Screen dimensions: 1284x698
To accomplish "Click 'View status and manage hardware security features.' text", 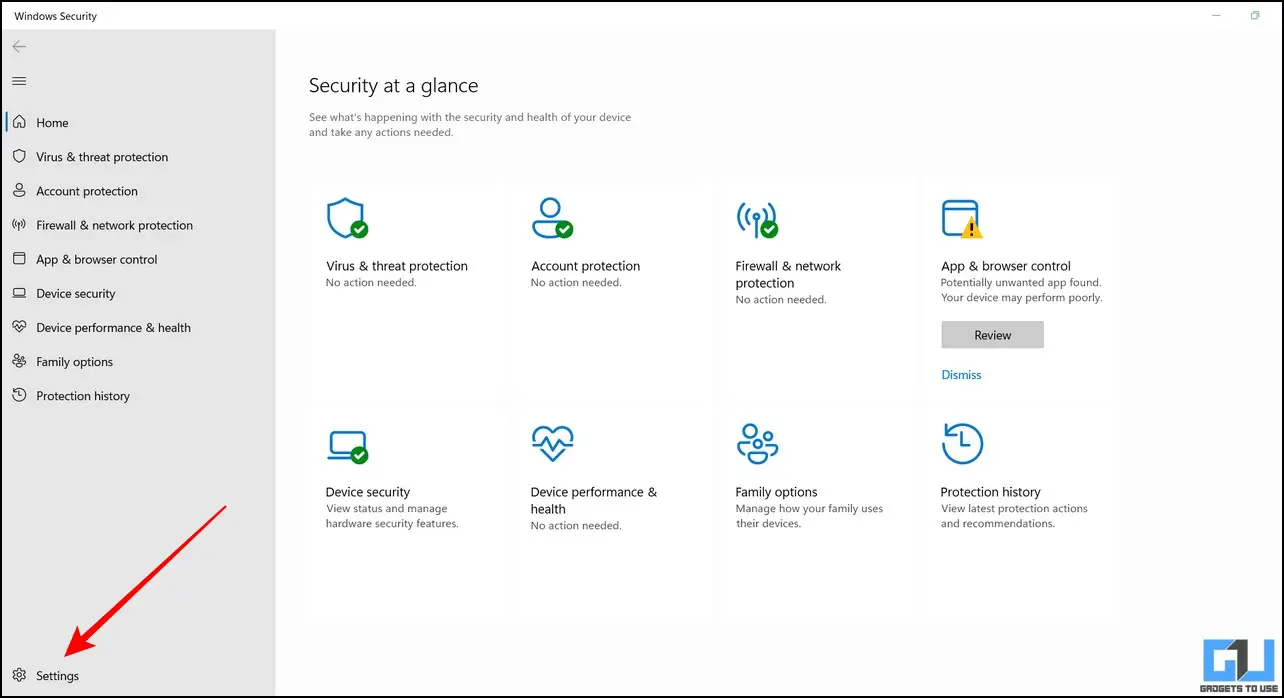I will click(x=392, y=516).
